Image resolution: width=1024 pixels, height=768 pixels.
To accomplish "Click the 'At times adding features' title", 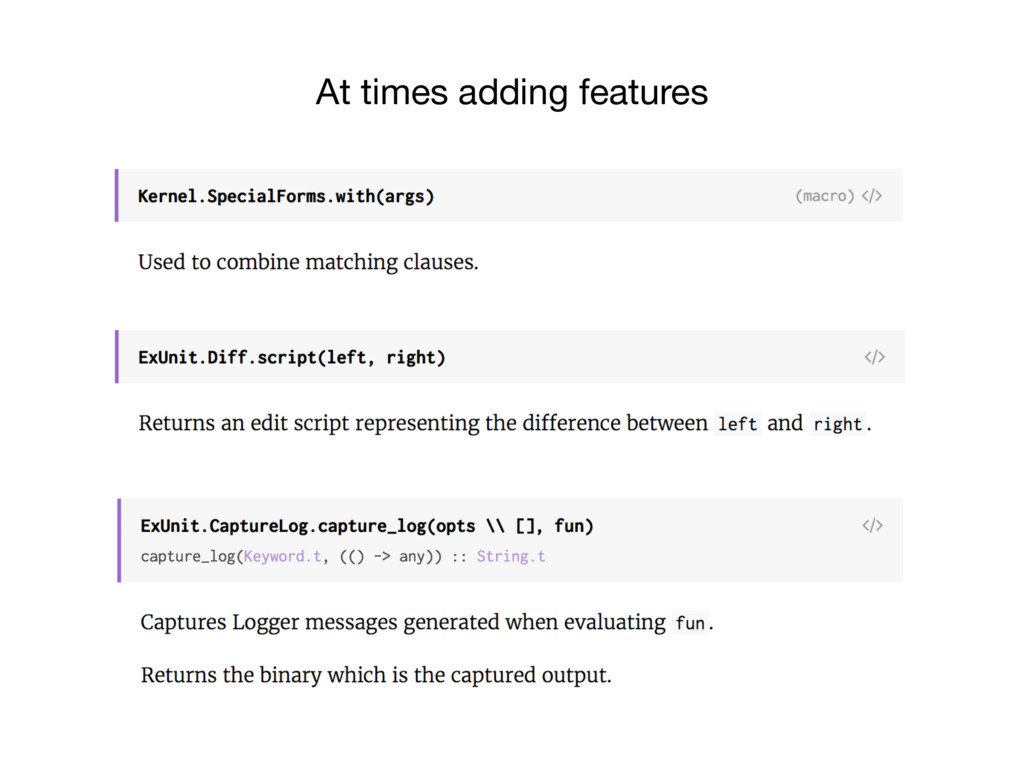I will click(512, 91).
